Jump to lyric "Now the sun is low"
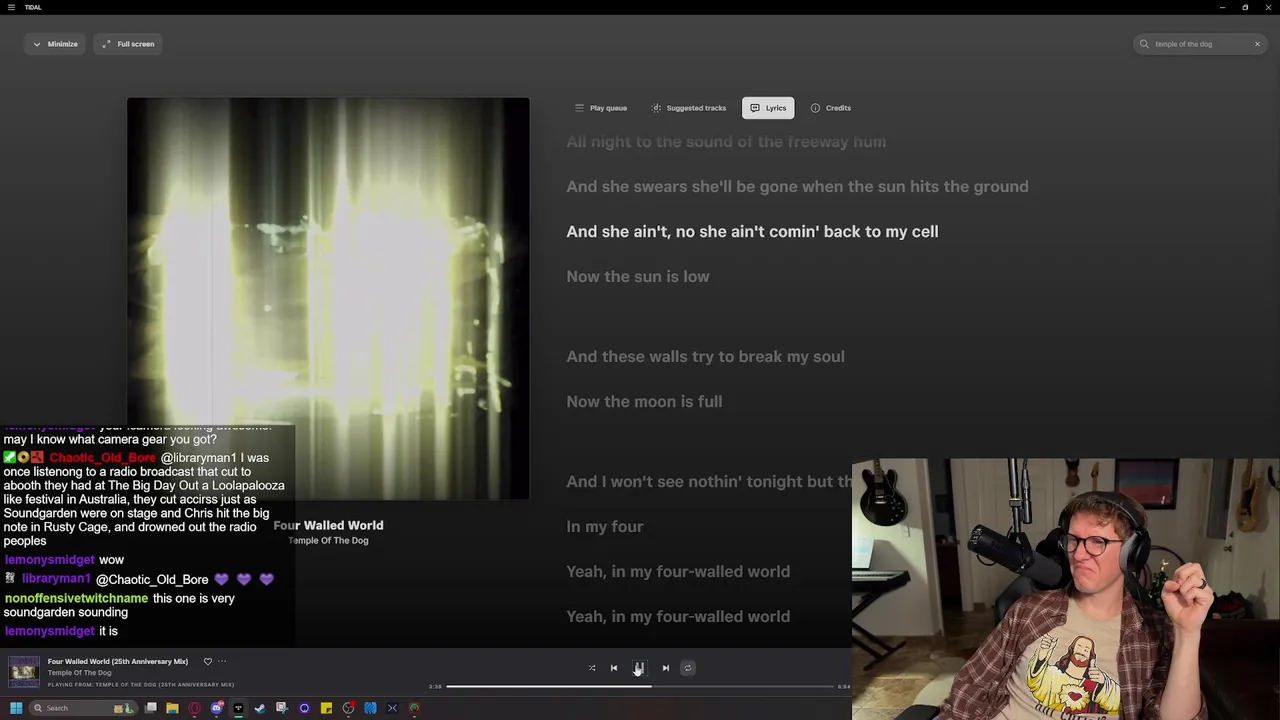Viewport: 1280px width, 720px height. [x=638, y=276]
